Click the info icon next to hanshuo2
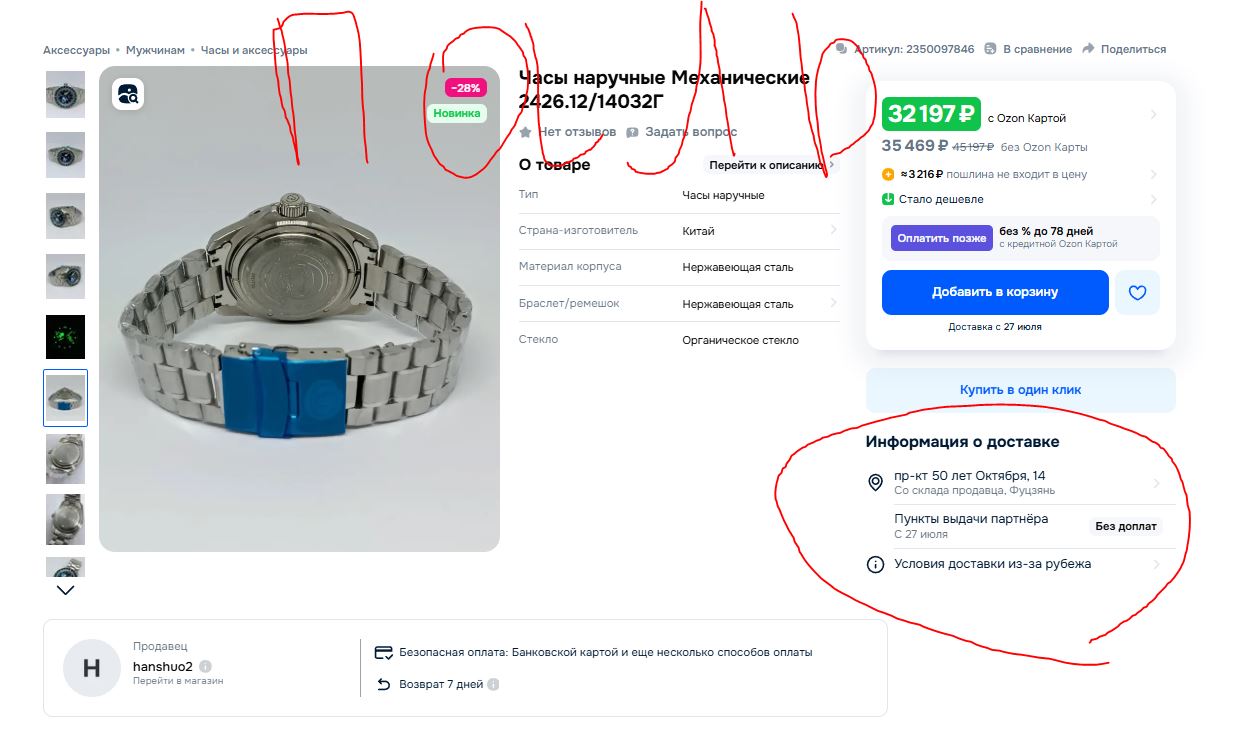This screenshot has height=742, width=1248. click(x=205, y=666)
